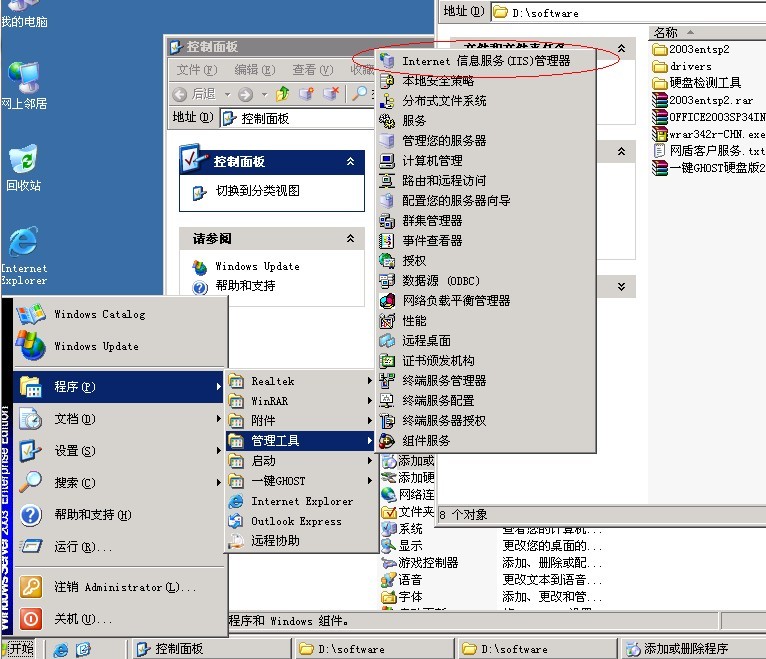Click the 证书颁发机构 icon
The height and width of the screenshot is (659, 766).
pos(387,361)
